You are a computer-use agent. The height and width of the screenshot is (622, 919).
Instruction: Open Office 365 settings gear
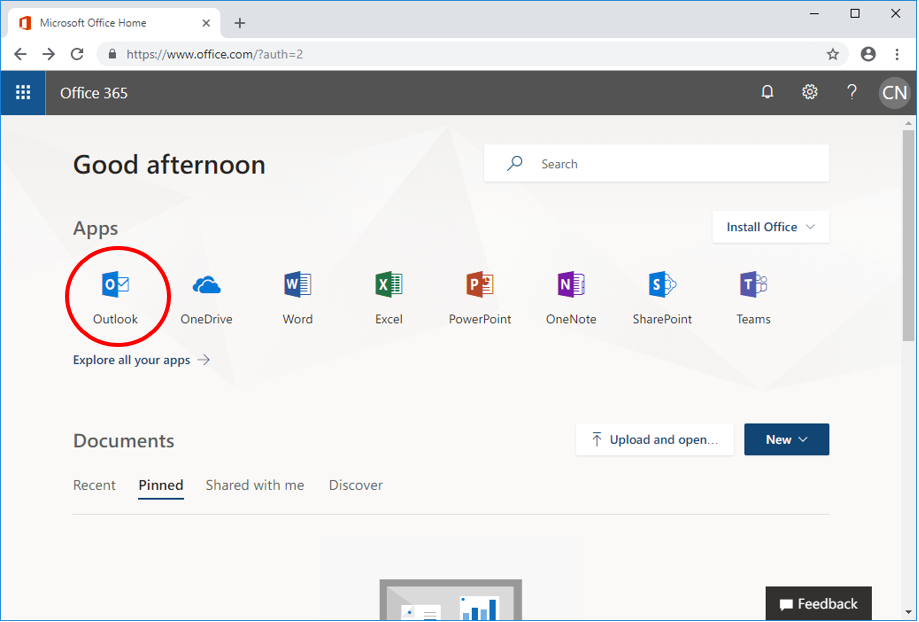coord(809,92)
